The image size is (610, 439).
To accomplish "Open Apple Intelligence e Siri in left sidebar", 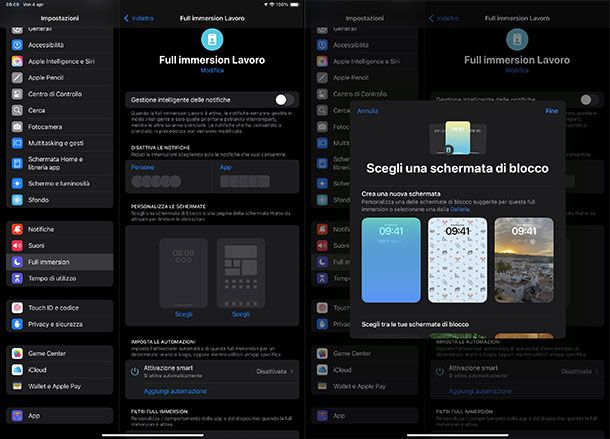I will [x=60, y=61].
